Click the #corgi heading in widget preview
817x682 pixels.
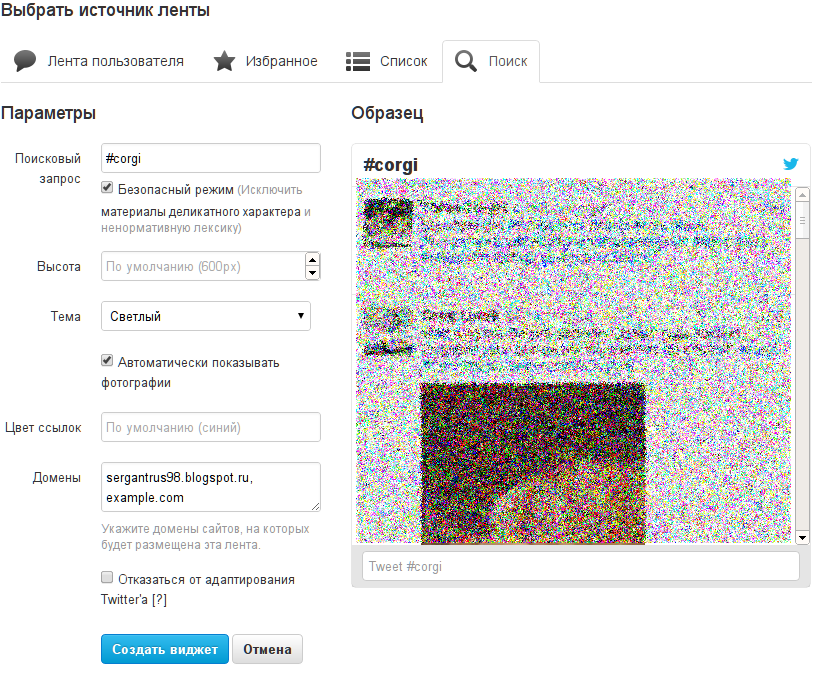[x=390, y=165]
